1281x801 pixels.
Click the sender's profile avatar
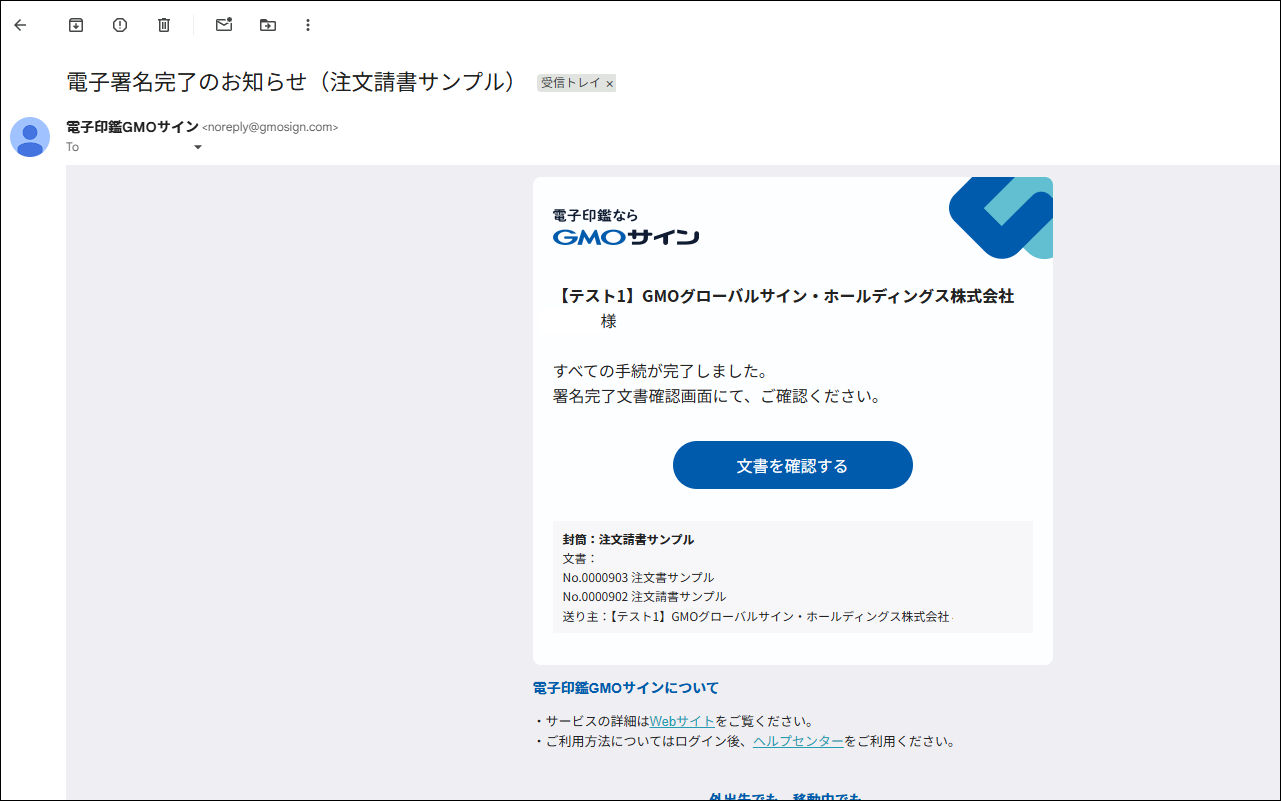(x=30, y=137)
